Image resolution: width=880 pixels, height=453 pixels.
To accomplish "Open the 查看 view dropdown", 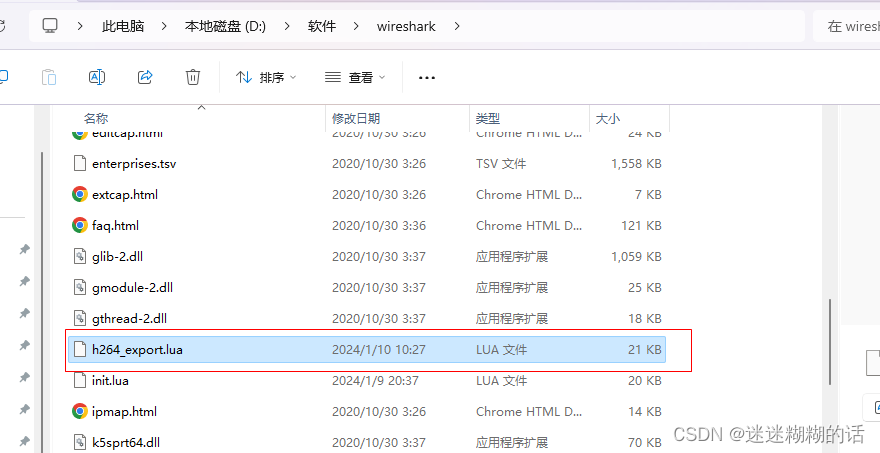I will tap(355, 77).
